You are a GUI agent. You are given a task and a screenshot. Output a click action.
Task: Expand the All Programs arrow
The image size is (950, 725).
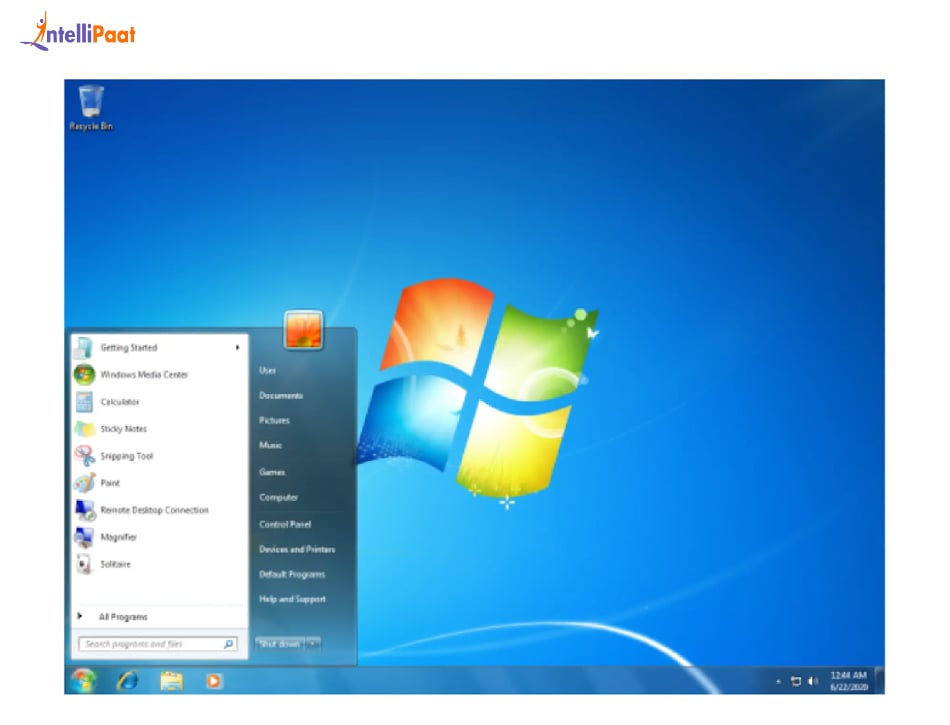point(79,617)
